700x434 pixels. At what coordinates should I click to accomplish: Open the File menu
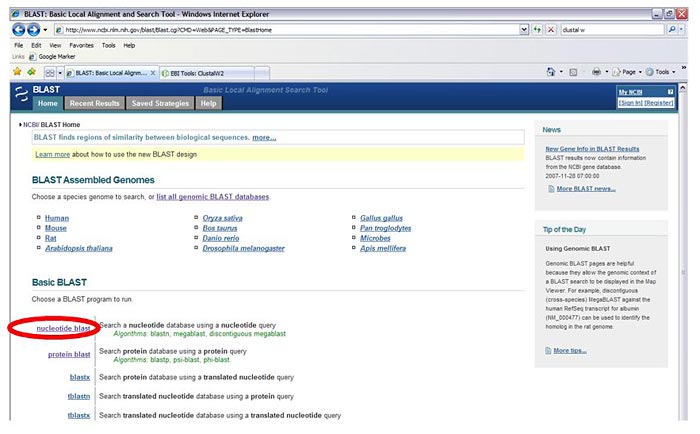[x=18, y=45]
